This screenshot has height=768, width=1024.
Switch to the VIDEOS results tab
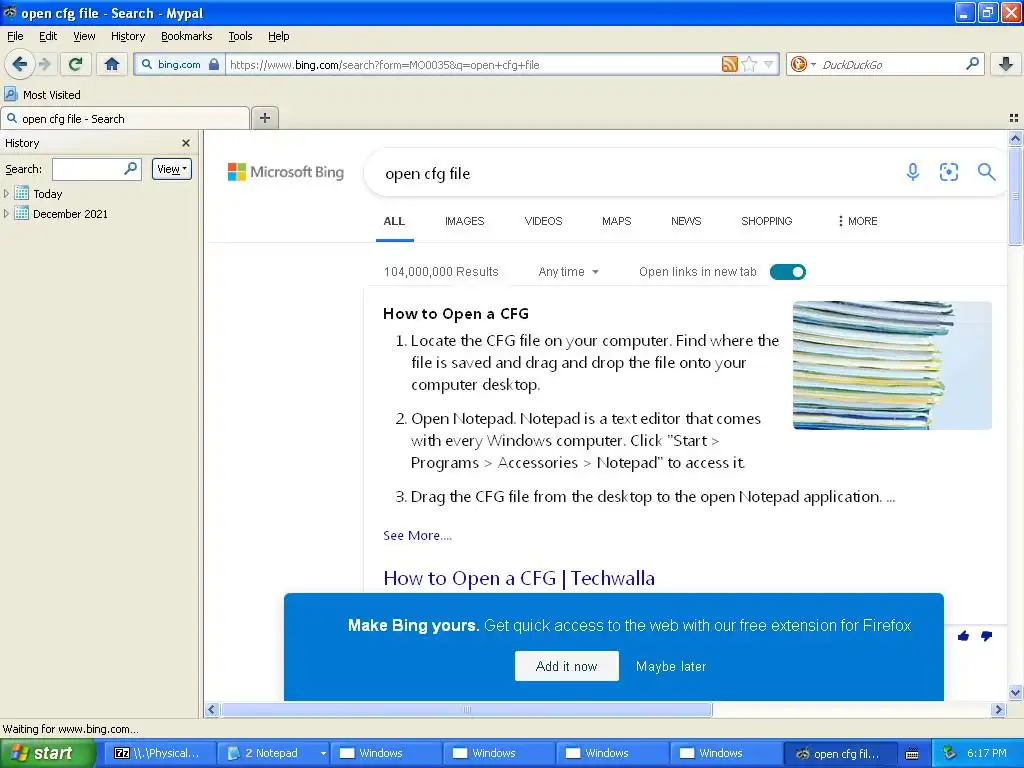[x=543, y=221]
